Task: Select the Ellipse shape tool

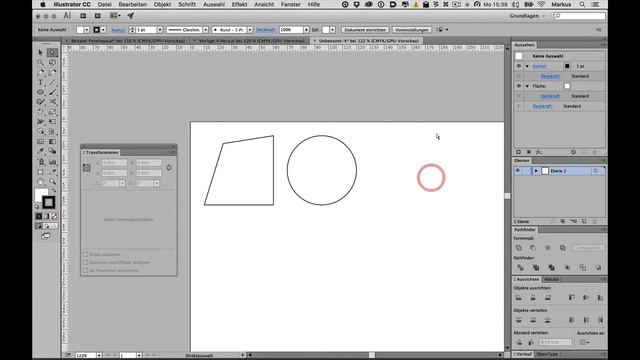Action: (40, 92)
